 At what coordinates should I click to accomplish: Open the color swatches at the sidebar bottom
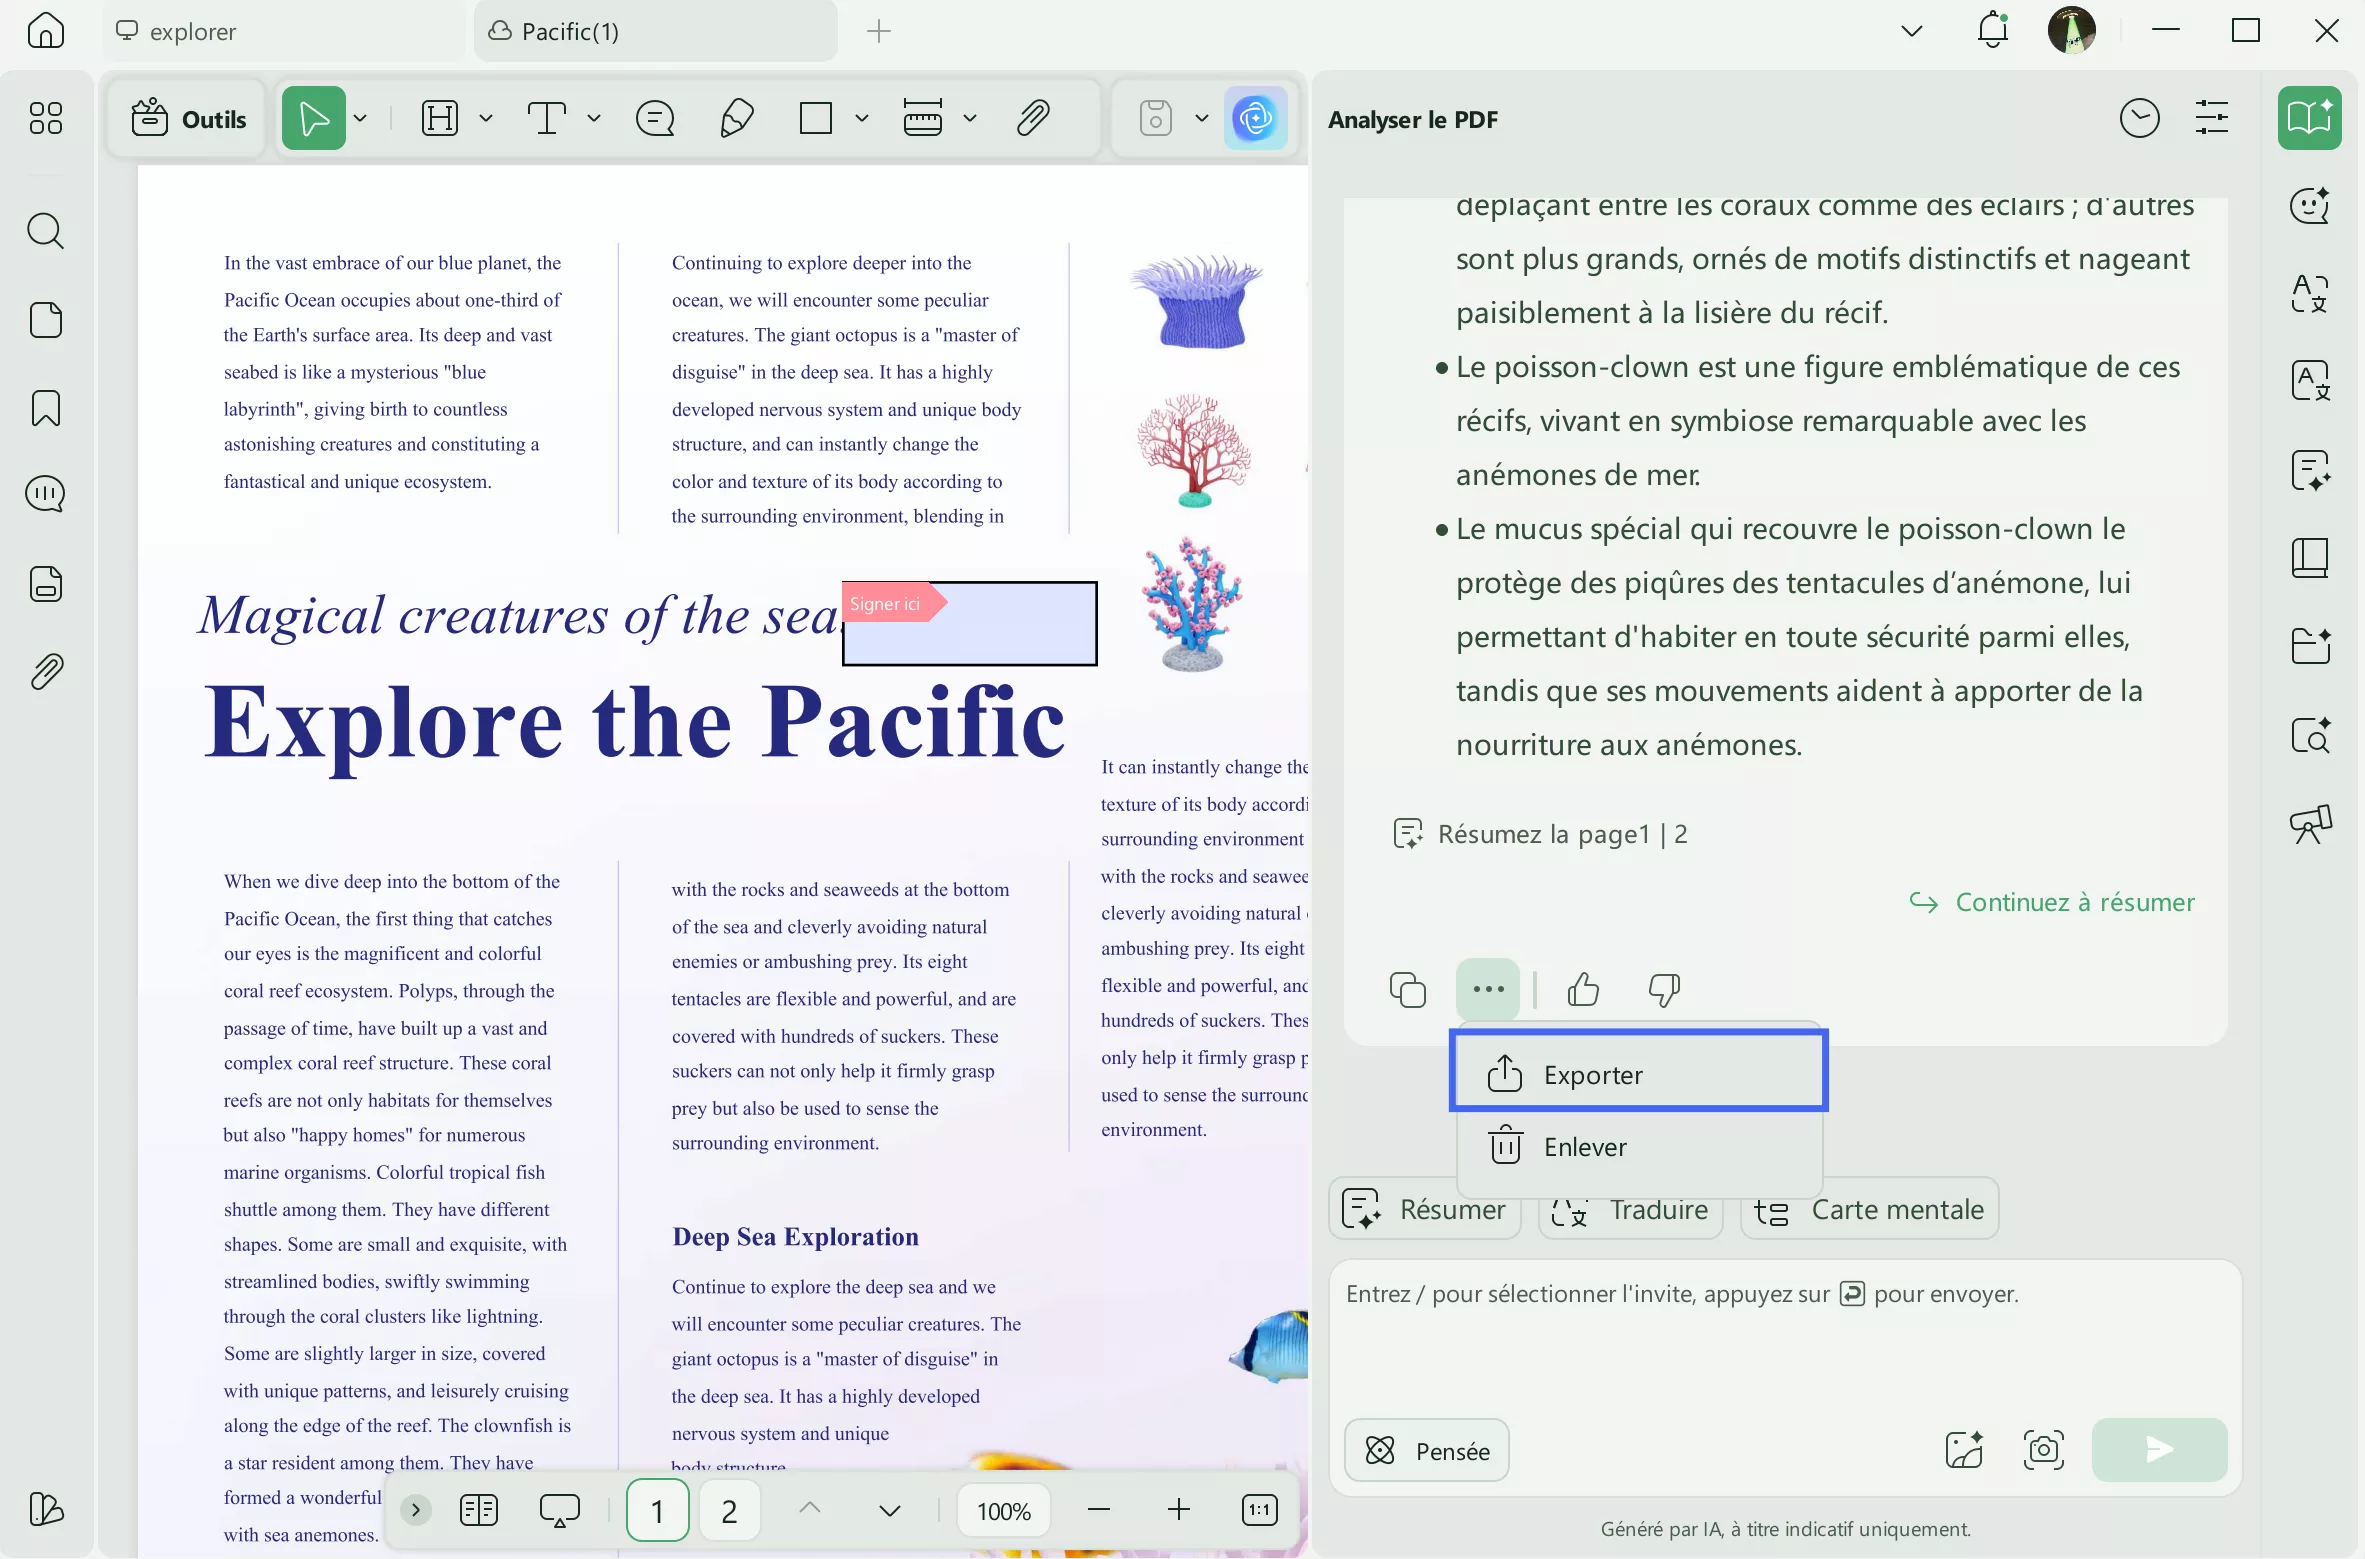[x=45, y=1510]
